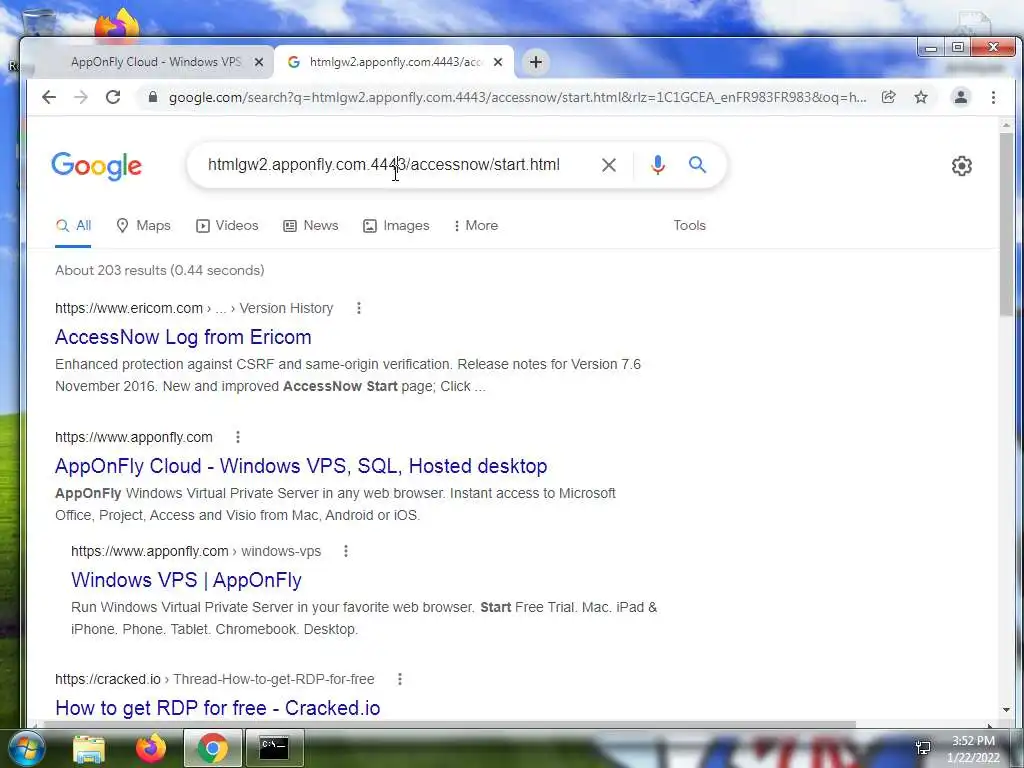
Task: Switch to Videos results
Action: pos(227,226)
